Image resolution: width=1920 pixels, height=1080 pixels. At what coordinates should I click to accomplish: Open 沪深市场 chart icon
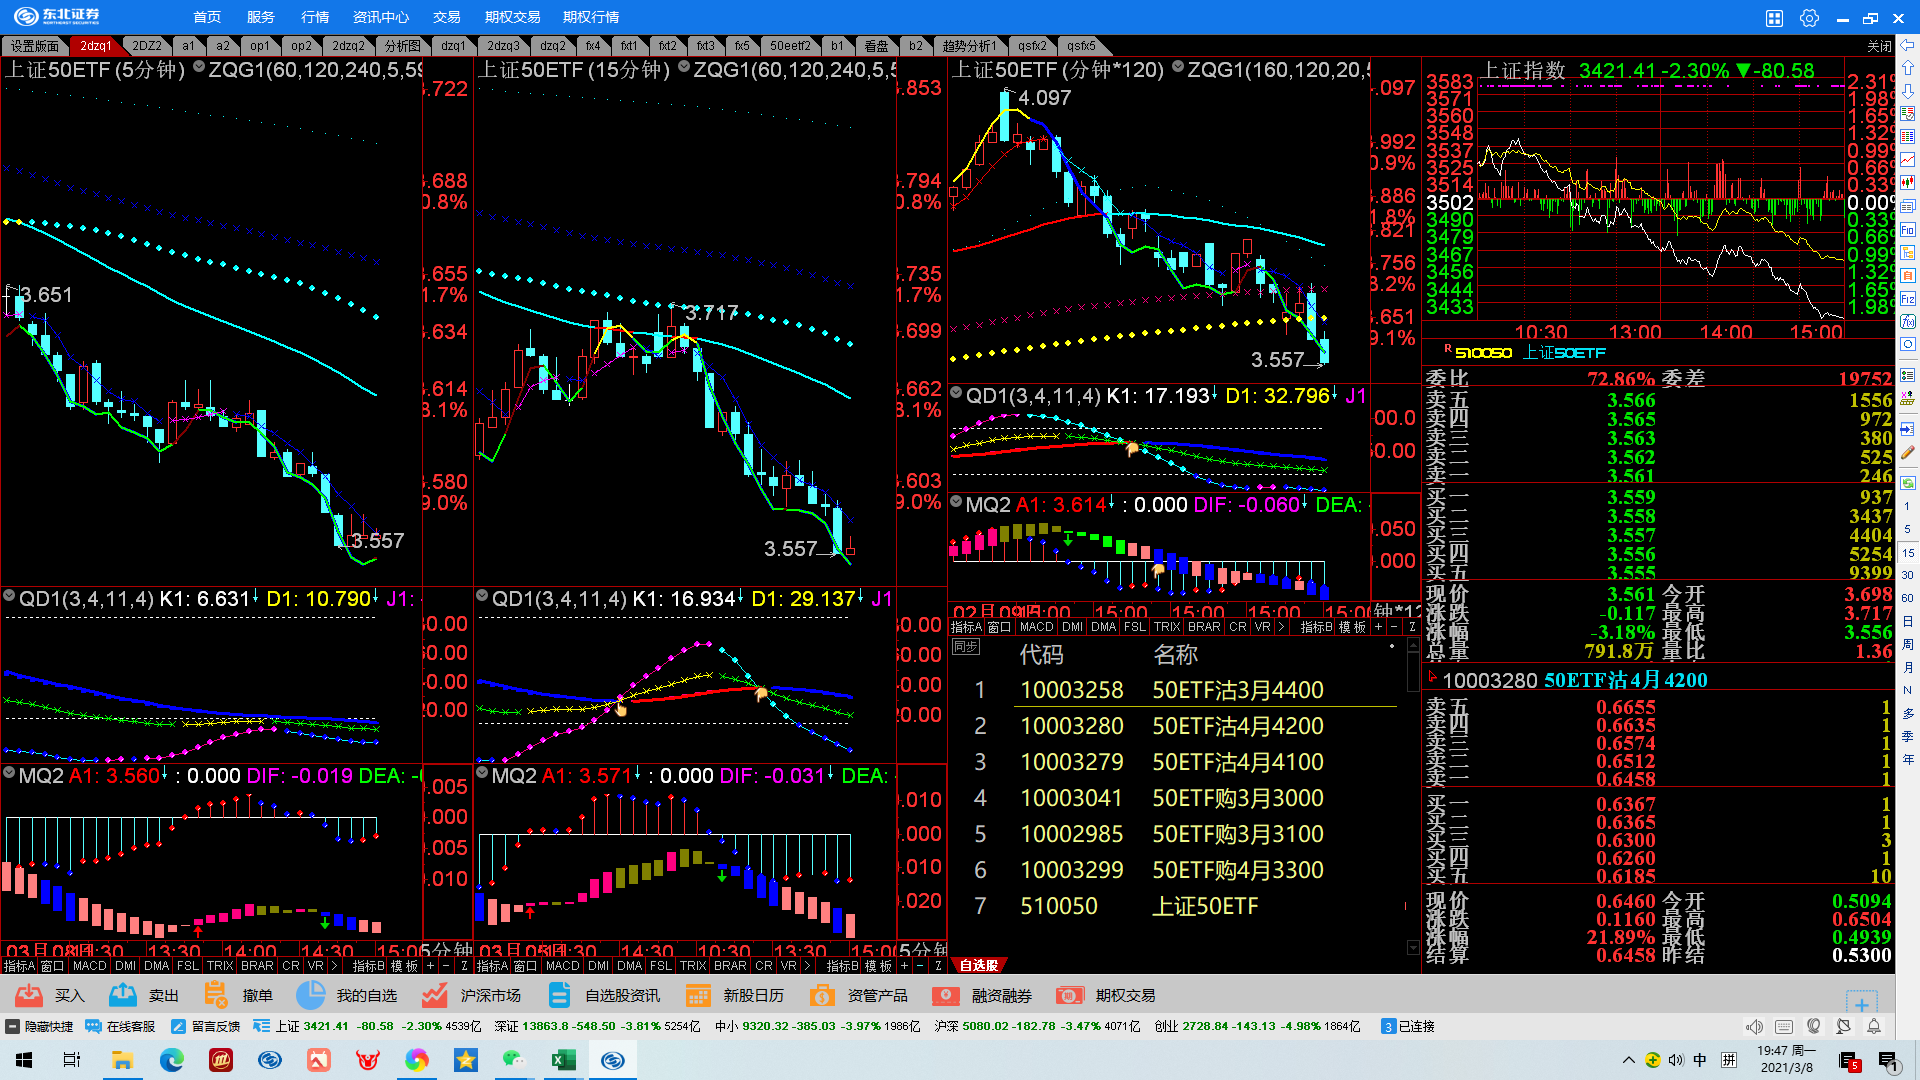434,995
